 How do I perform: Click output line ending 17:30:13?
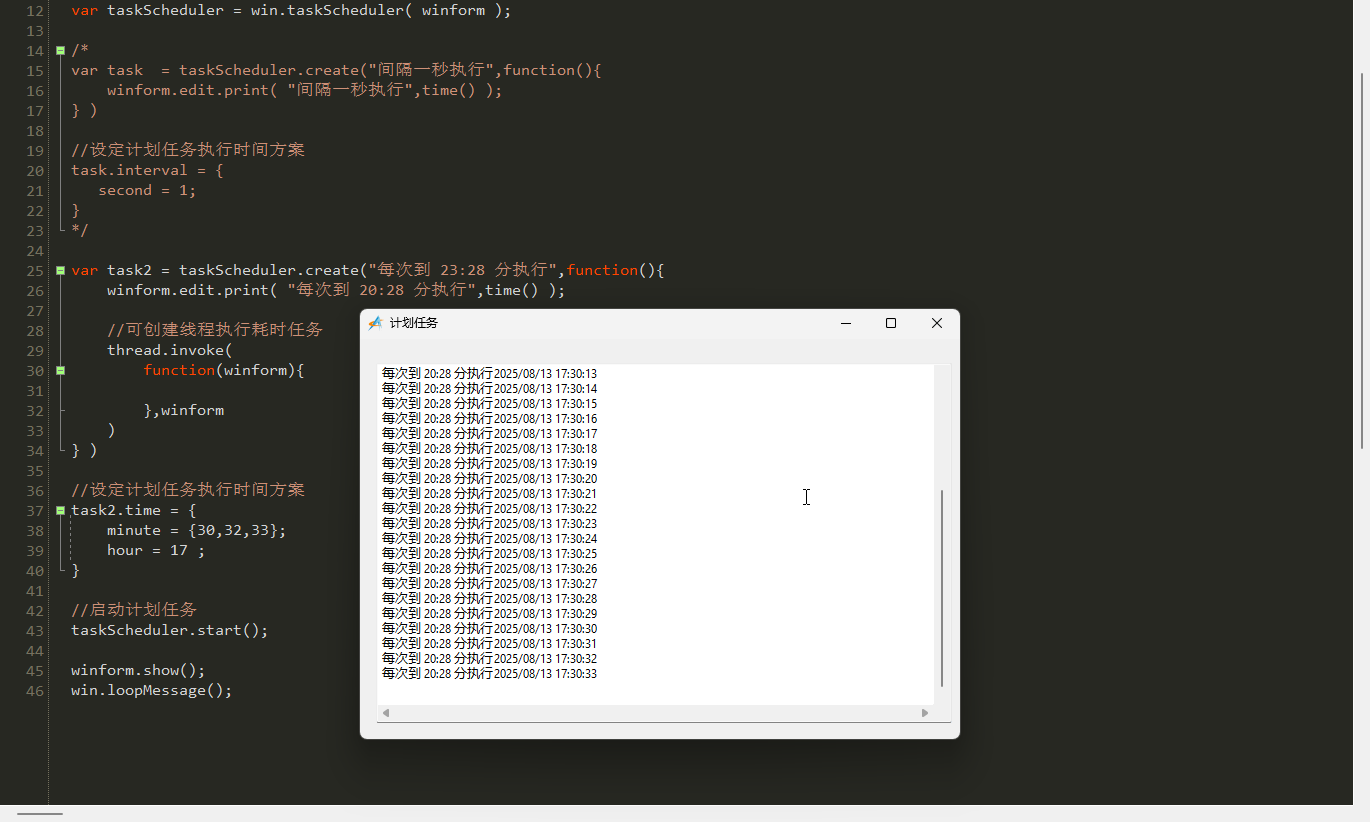click(x=489, y=373)
